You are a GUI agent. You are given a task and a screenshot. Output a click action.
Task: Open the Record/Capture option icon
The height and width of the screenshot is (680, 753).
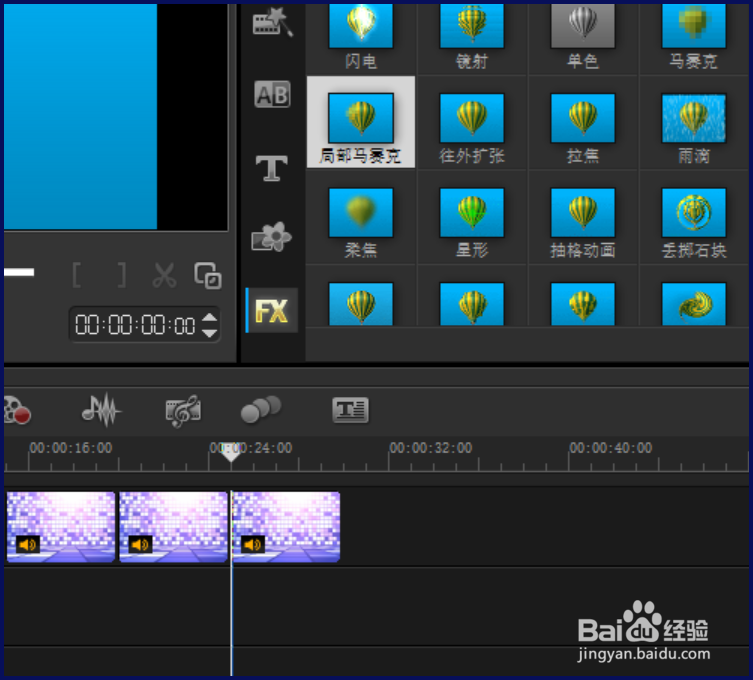tap(17, 410)
